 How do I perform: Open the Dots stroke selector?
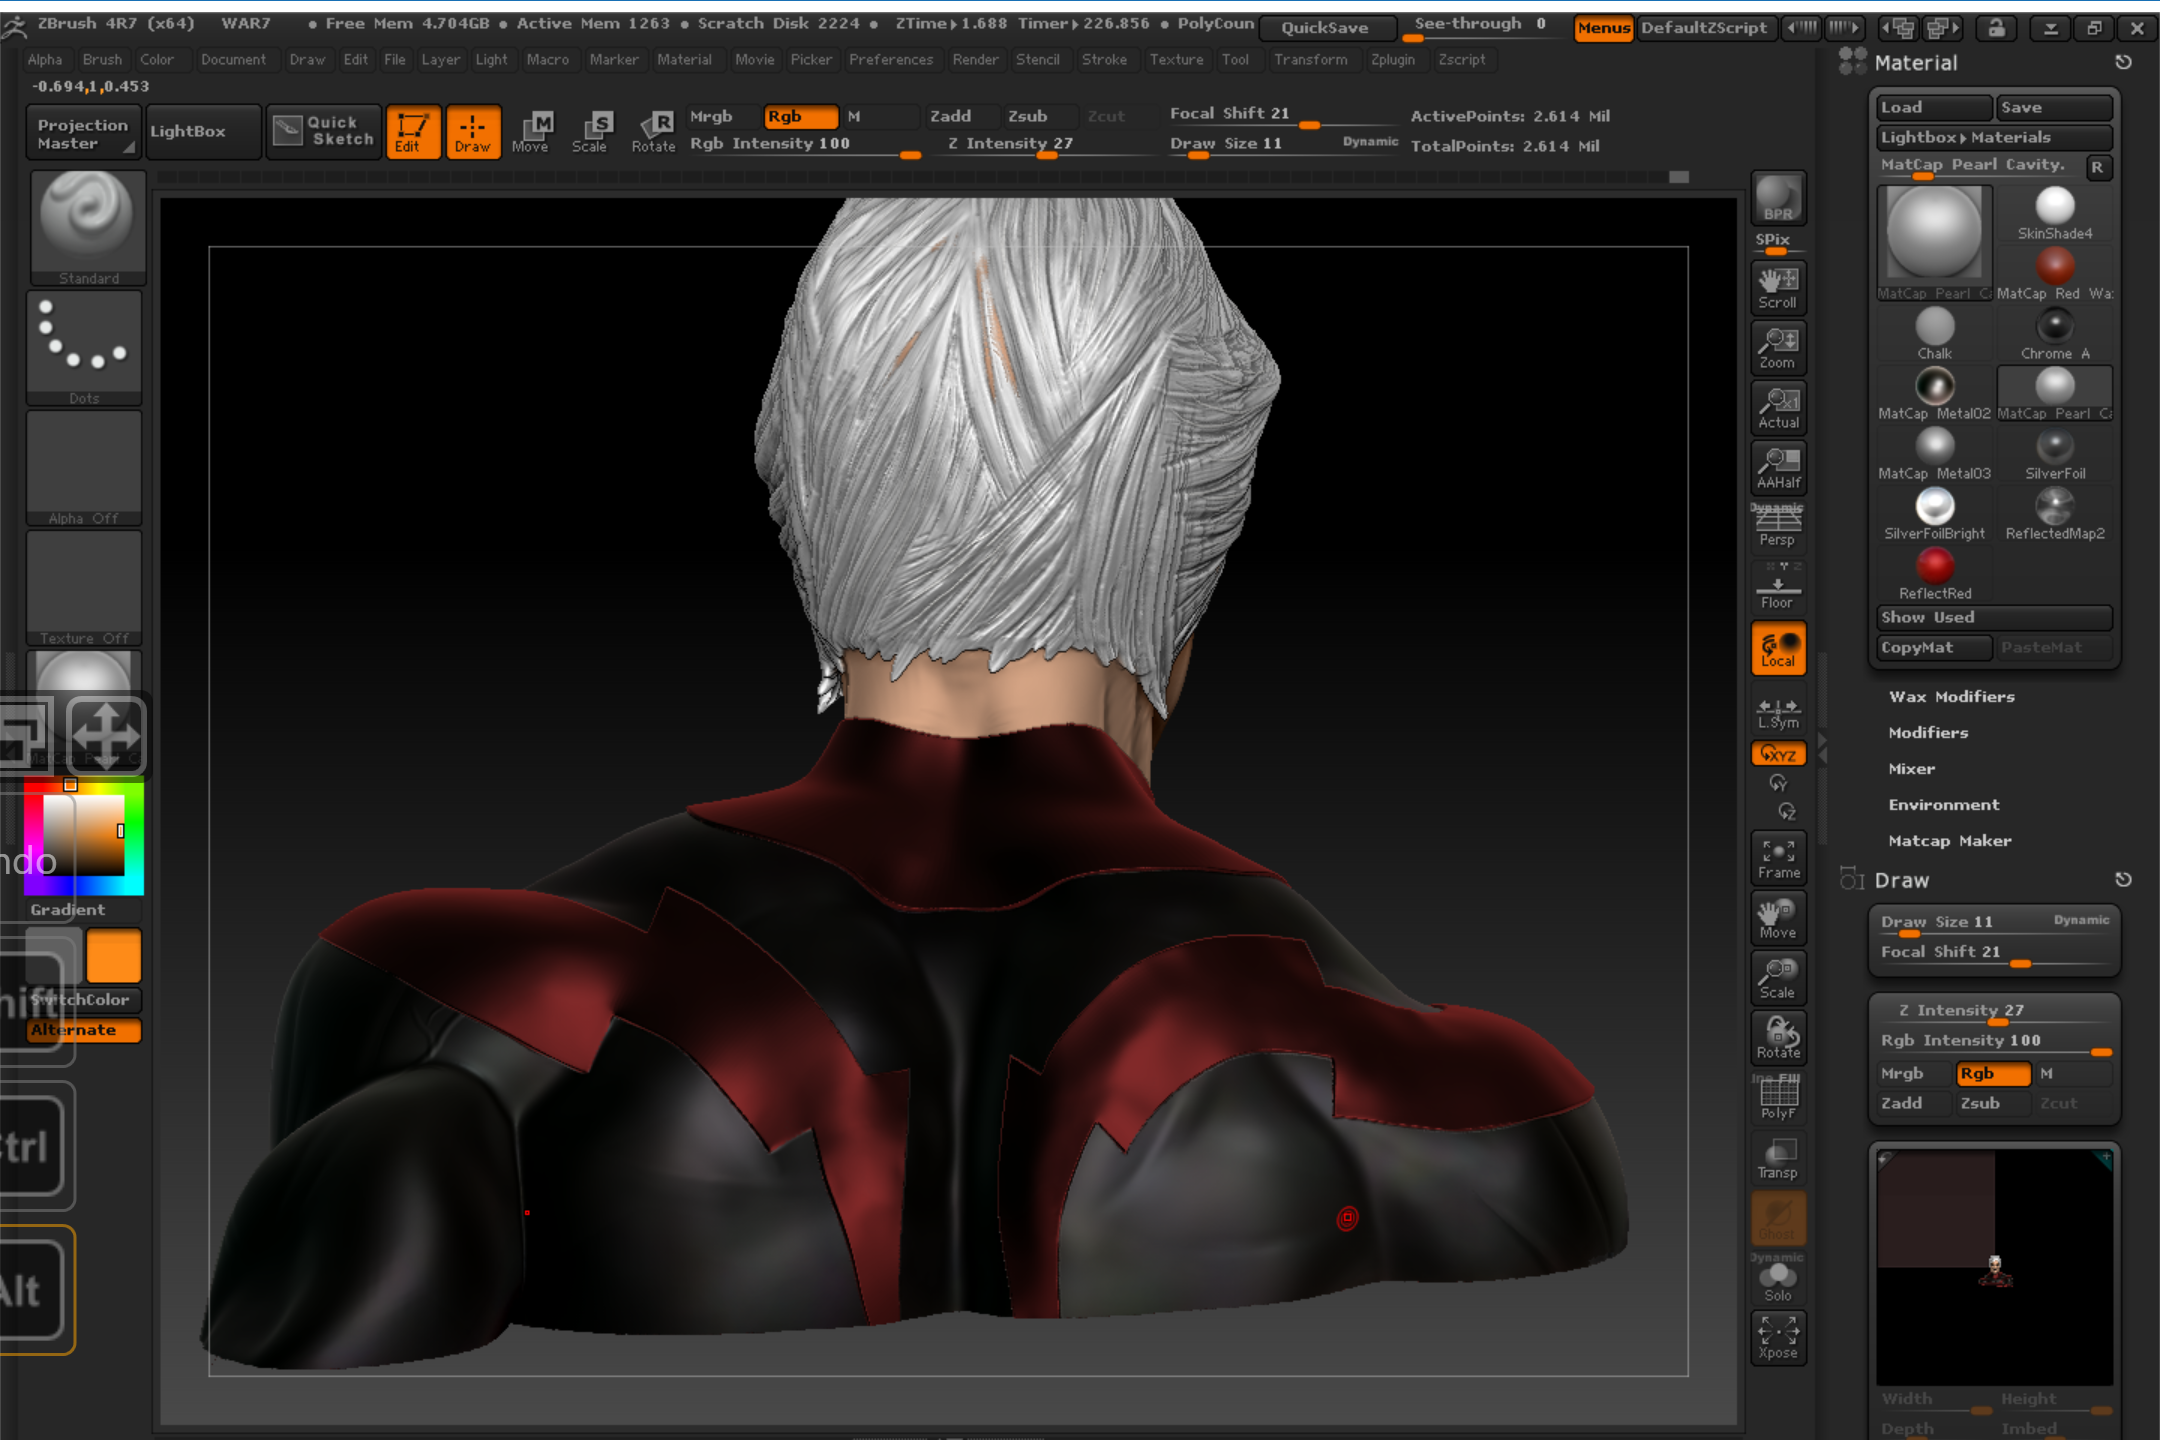tap(84, 348)
